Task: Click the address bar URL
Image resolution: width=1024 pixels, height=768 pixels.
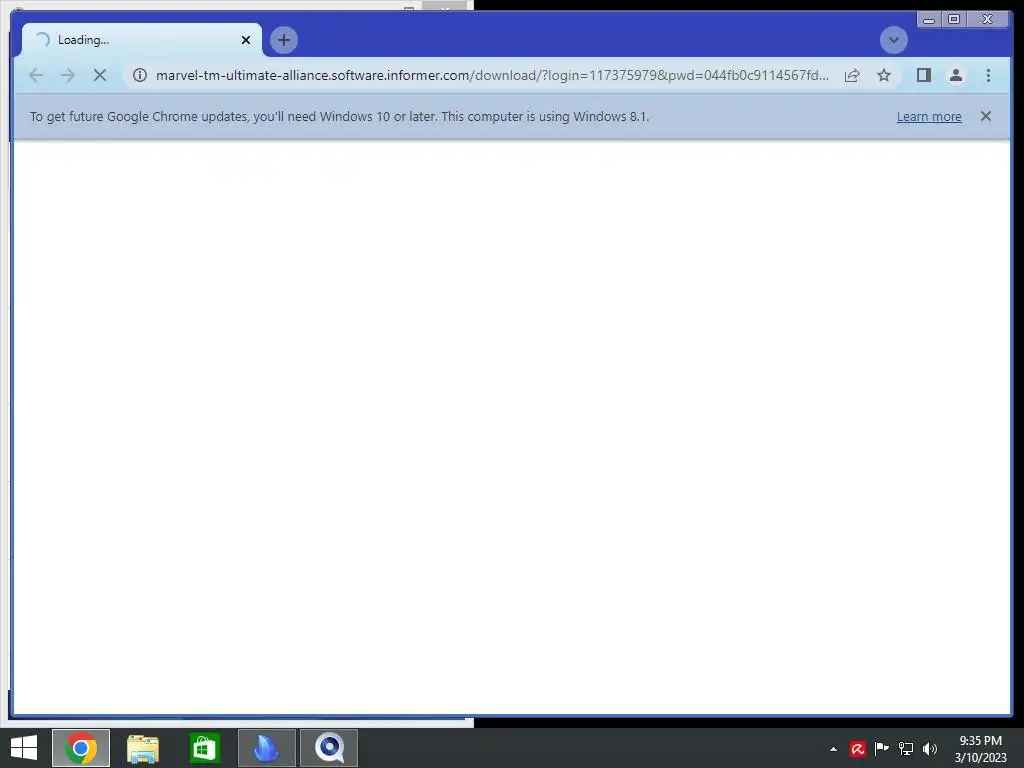Action: tap(492, 75)
